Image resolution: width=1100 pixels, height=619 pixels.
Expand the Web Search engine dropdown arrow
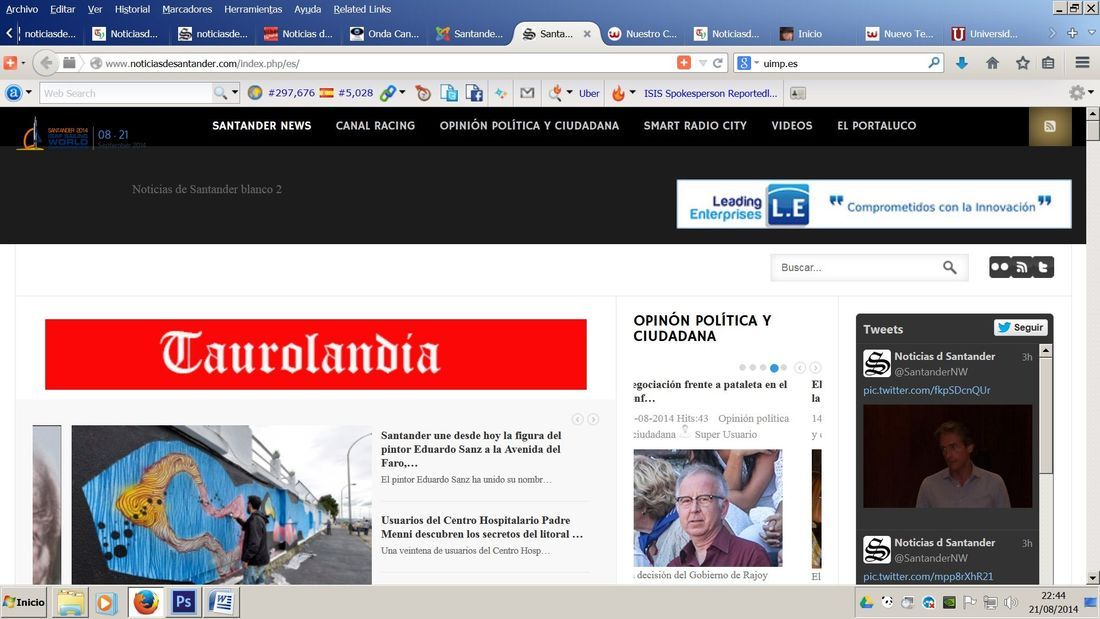pos(235,92)
